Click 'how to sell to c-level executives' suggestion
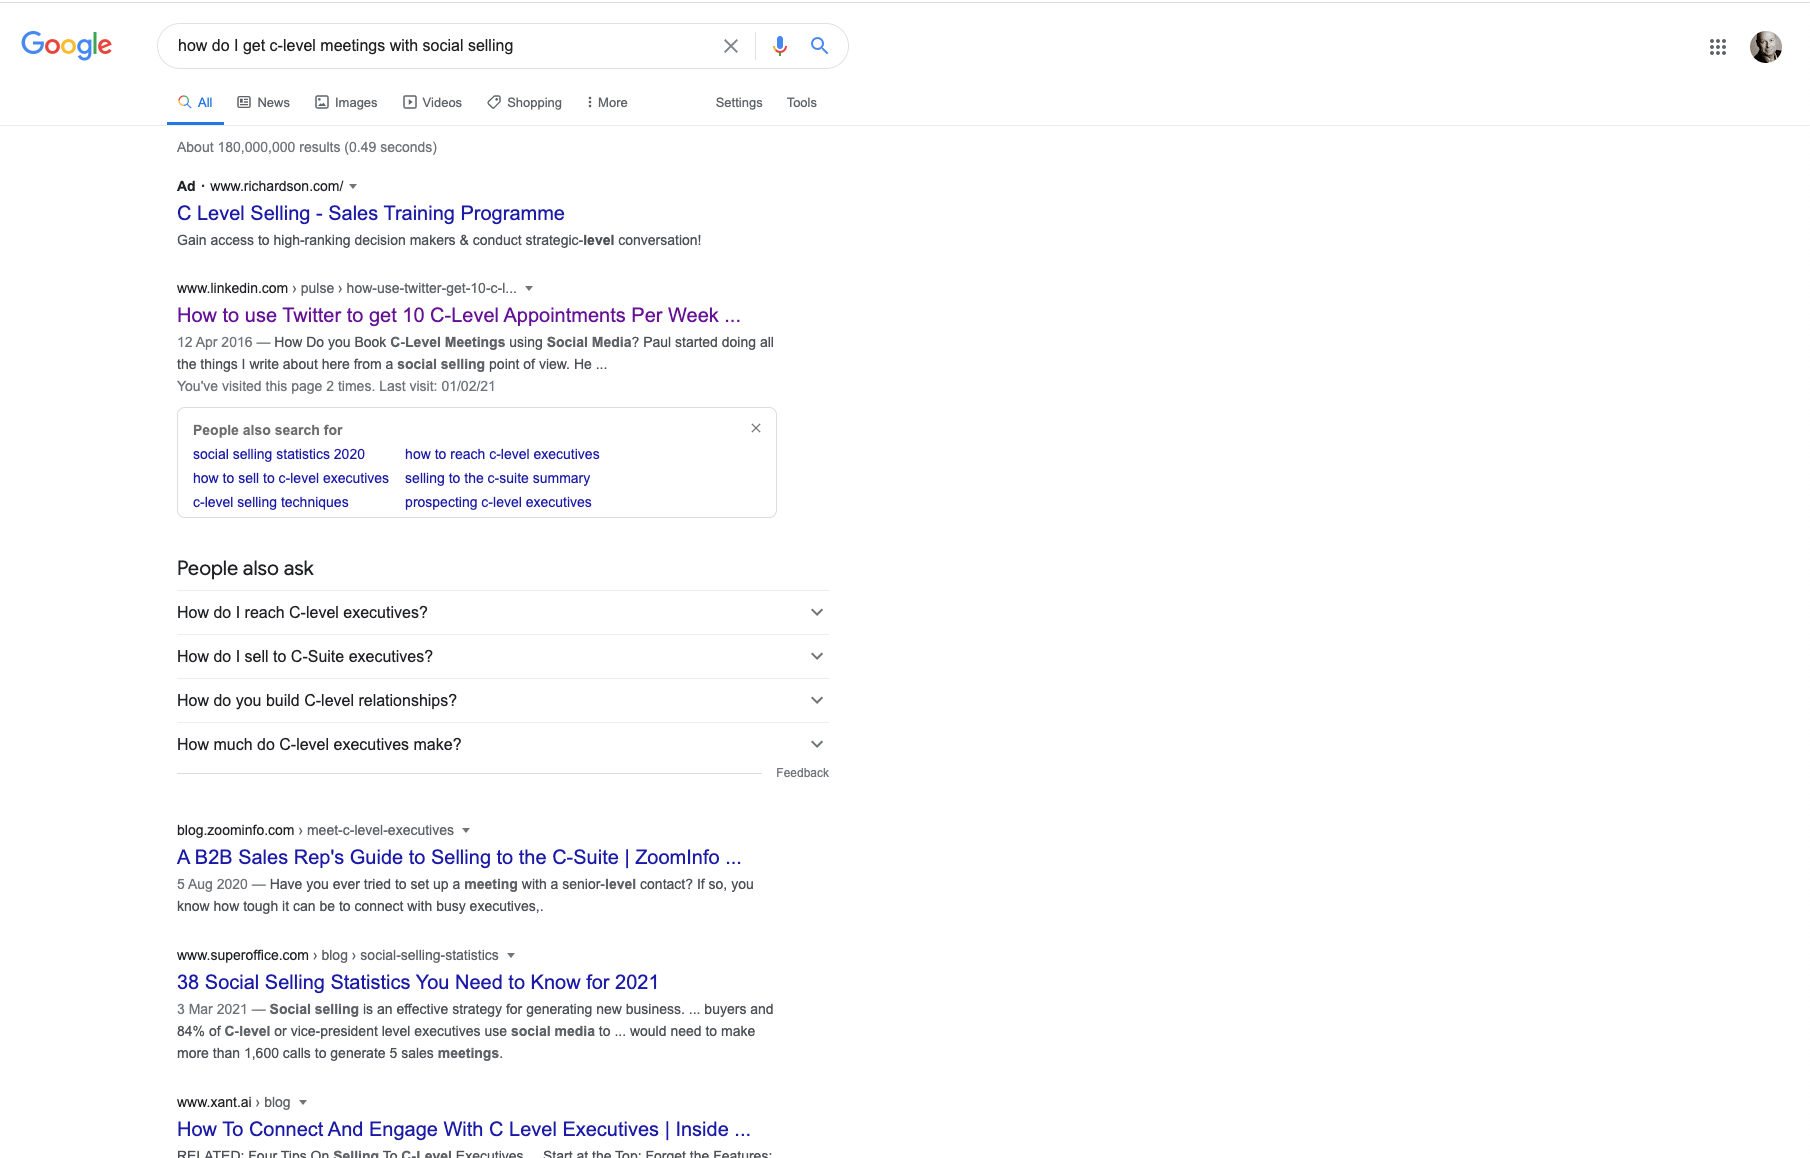 [291, 478]
